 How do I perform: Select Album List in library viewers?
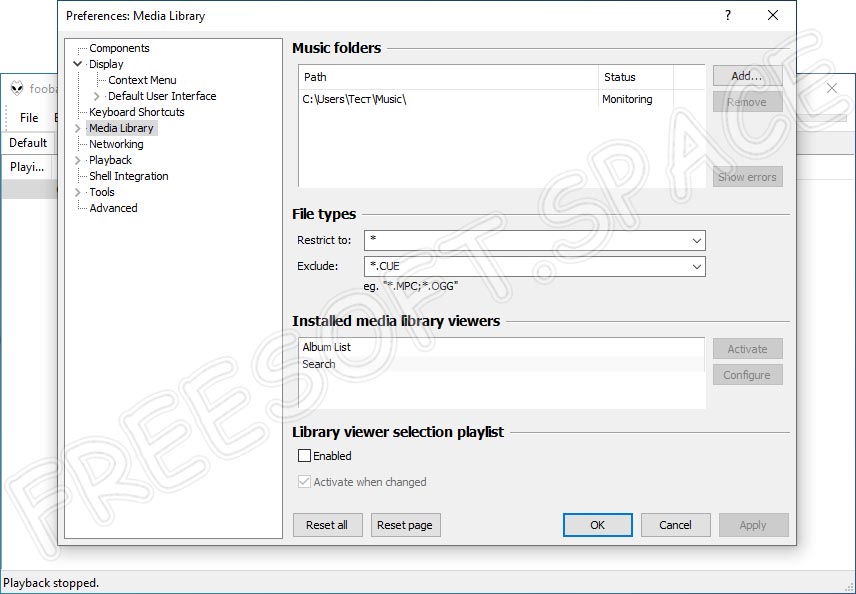[326, 347]
